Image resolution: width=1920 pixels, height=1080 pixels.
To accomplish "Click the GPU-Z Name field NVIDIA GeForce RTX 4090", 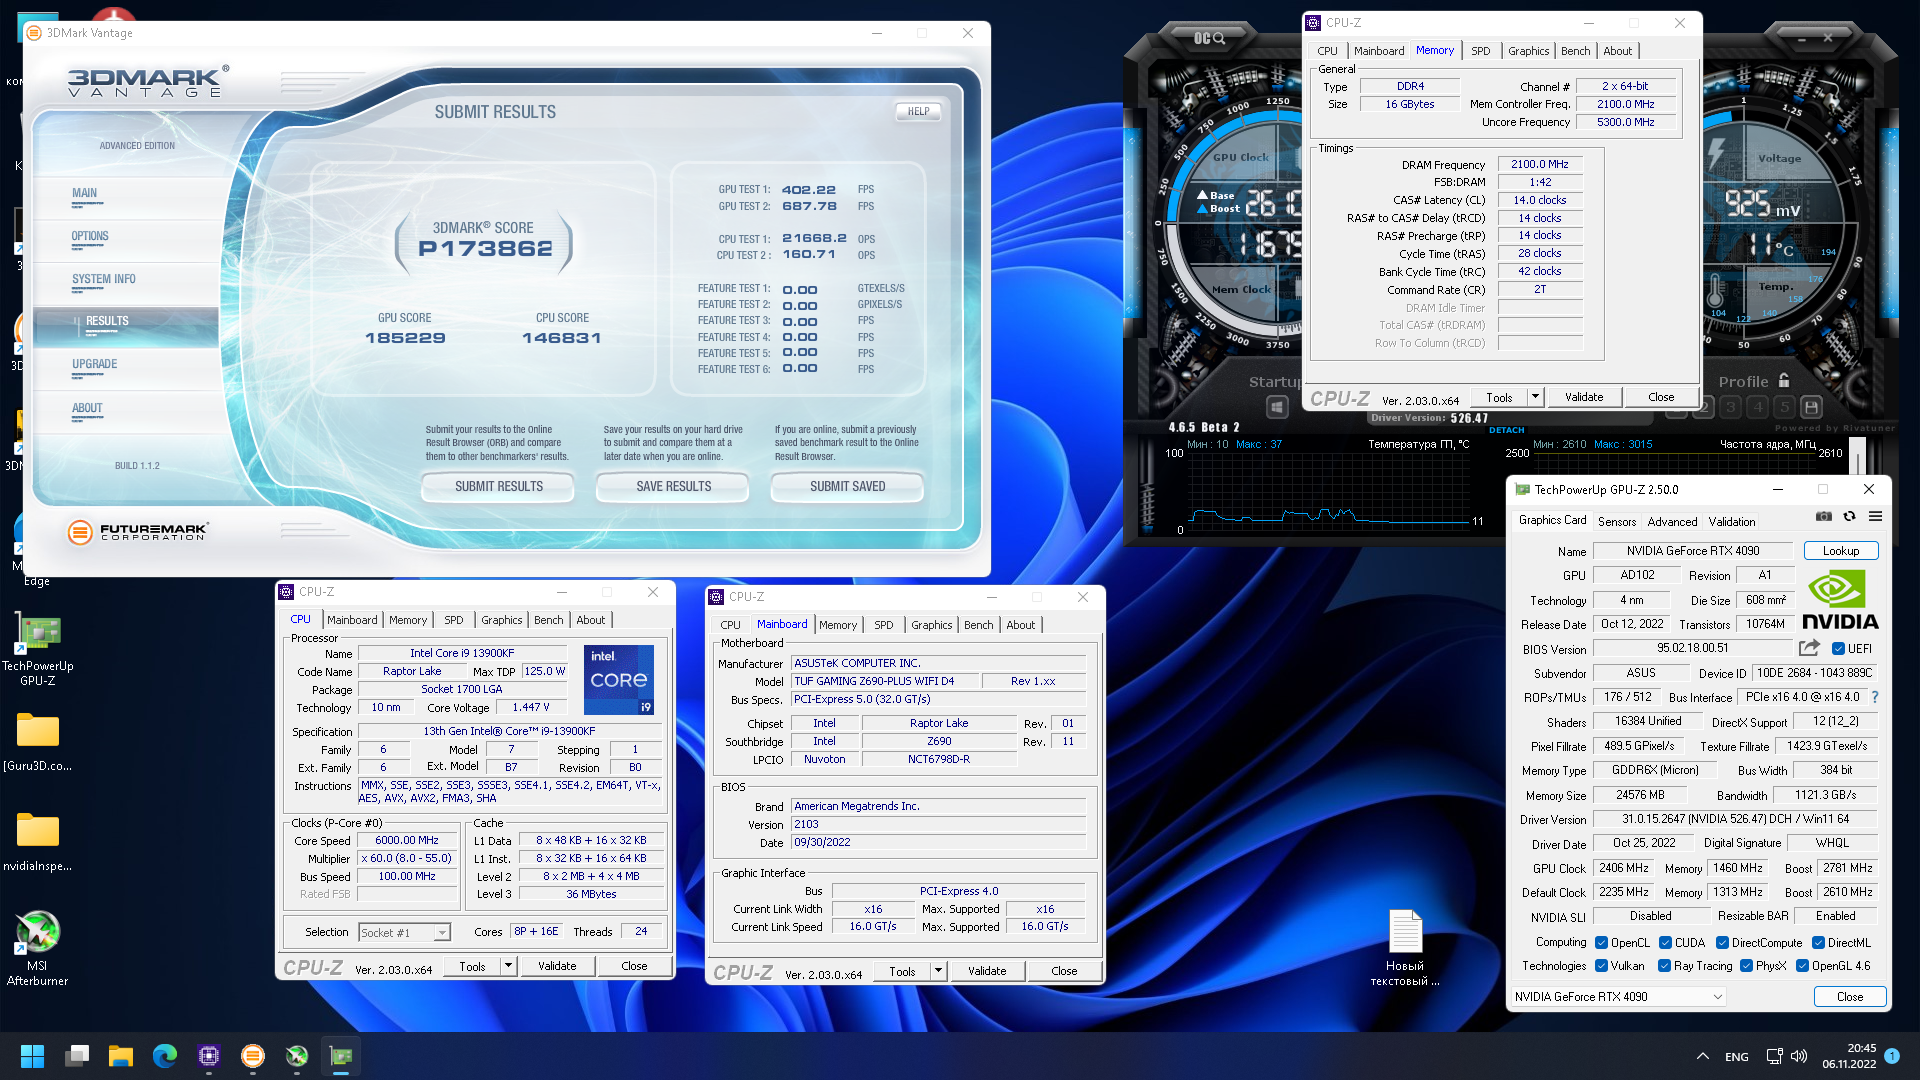I will pos(1693,551).
